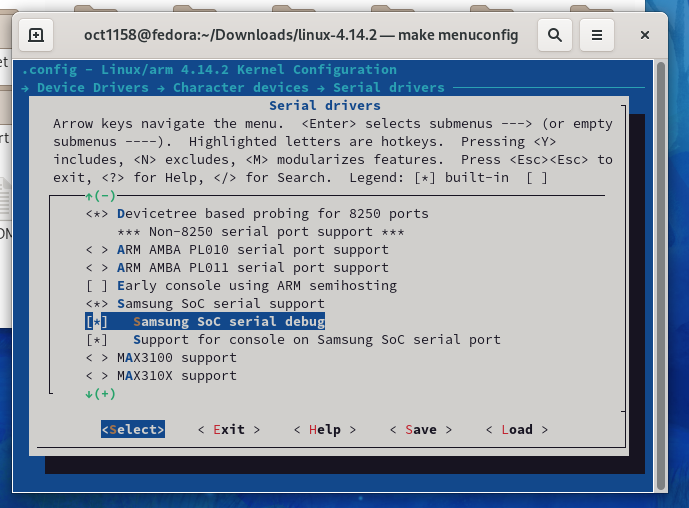689x508 pixels.
Task: Toggle highlighted Samsung SoC serial debug option
Action: [x=205, y=322]
